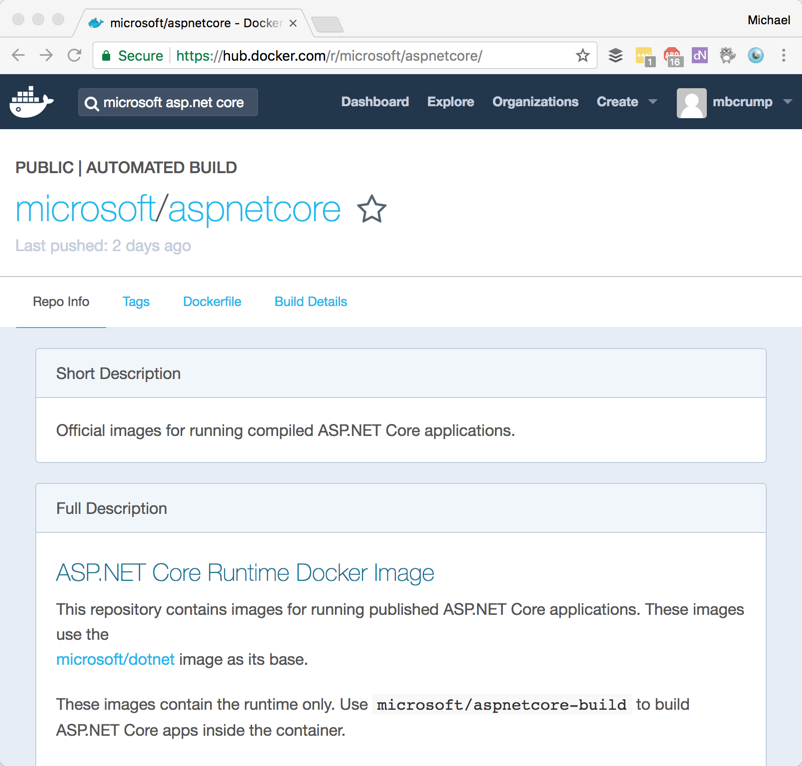The height and width of the screenshot is (766, 802).
Task: Open the blue circular extension icon
Action: pyautogui.click(x=755, y=55)
